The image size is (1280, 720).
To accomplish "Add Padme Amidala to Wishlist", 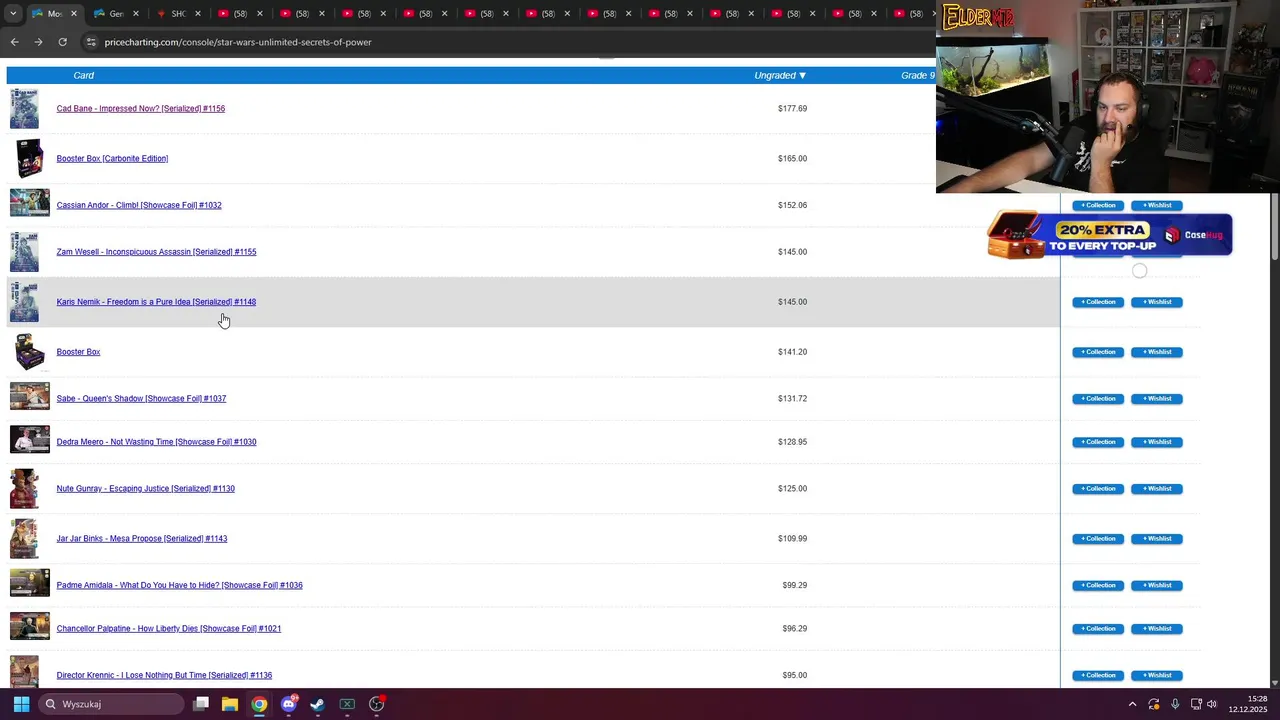I will click(1157, 585).
